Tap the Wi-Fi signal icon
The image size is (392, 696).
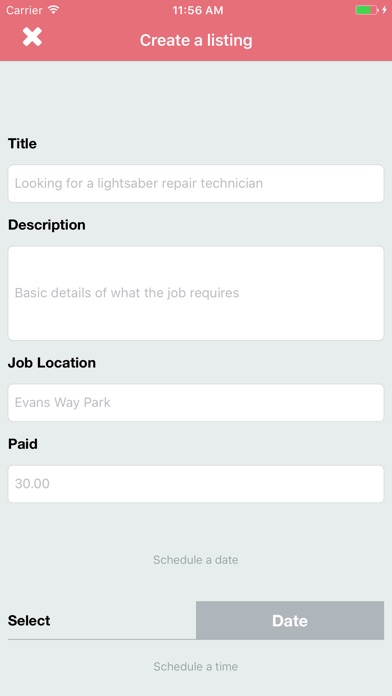[x=54, y=10]
